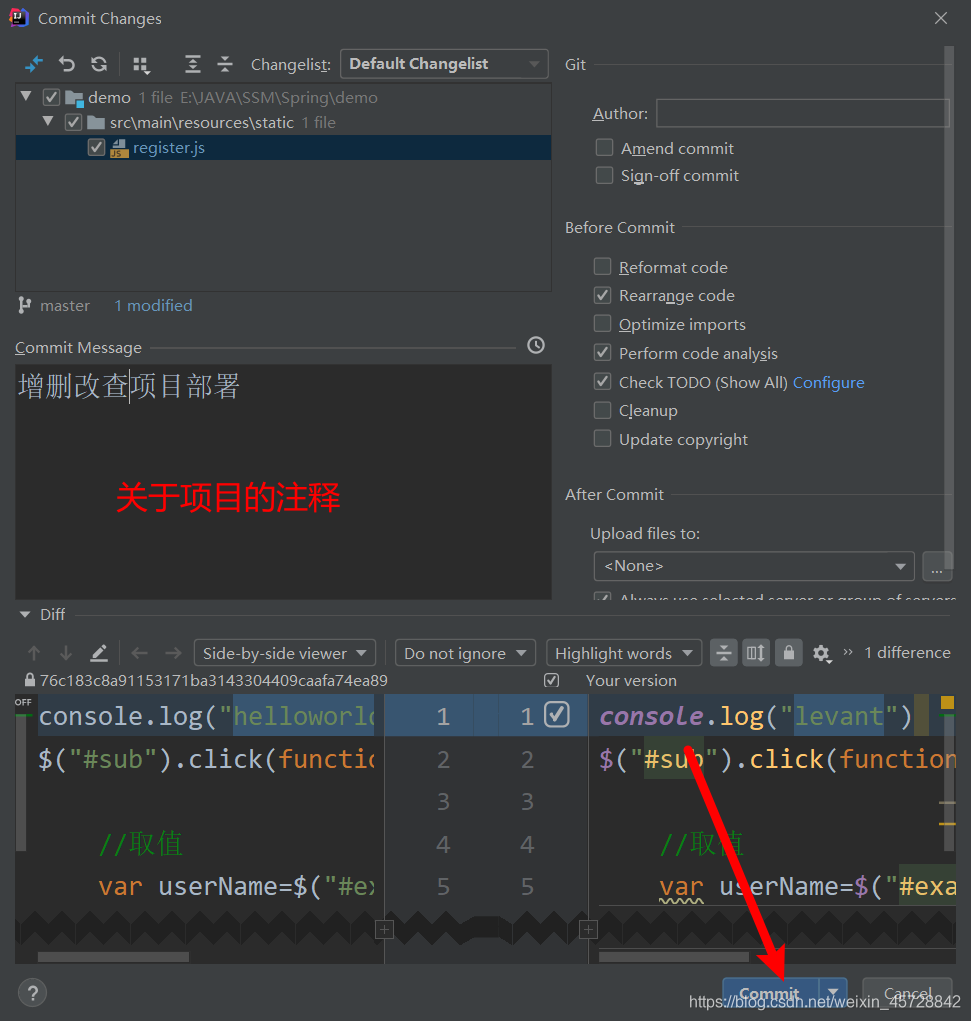Click the master branch icon
This screenshot has height=1021, width=971.
(25, 305)
